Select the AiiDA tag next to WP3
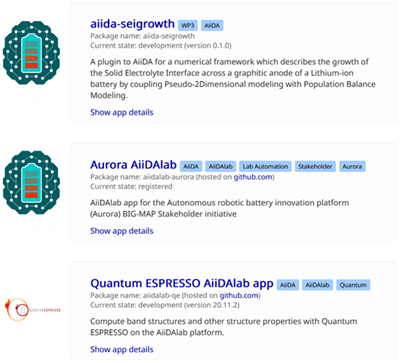 pos(212,25)
